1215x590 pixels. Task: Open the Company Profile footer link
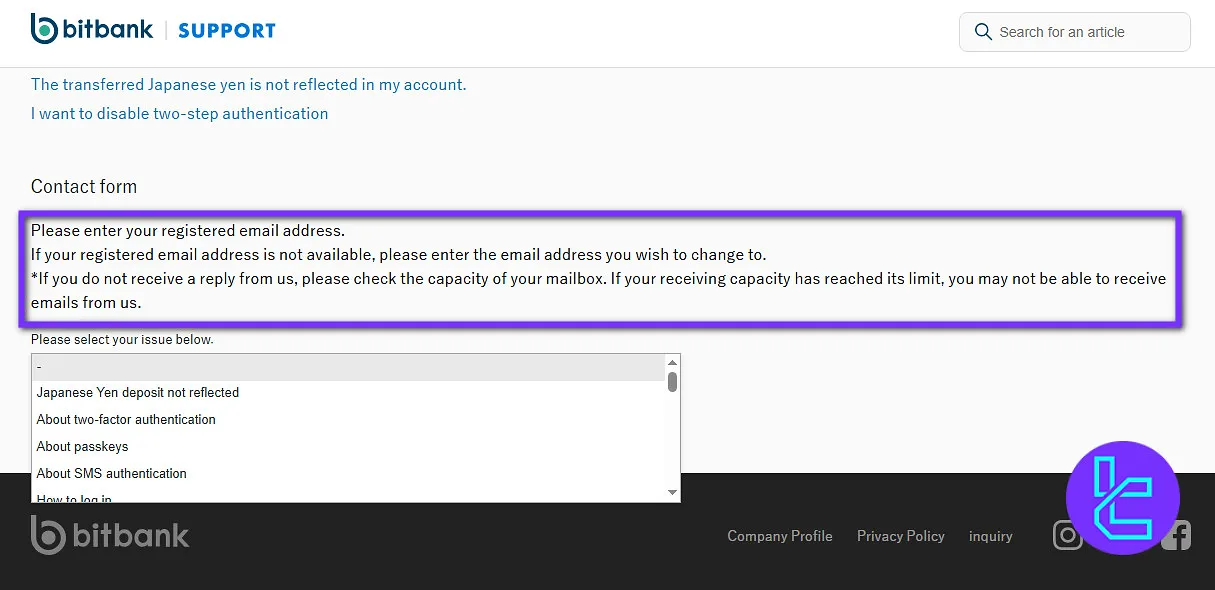pos(779,536)
